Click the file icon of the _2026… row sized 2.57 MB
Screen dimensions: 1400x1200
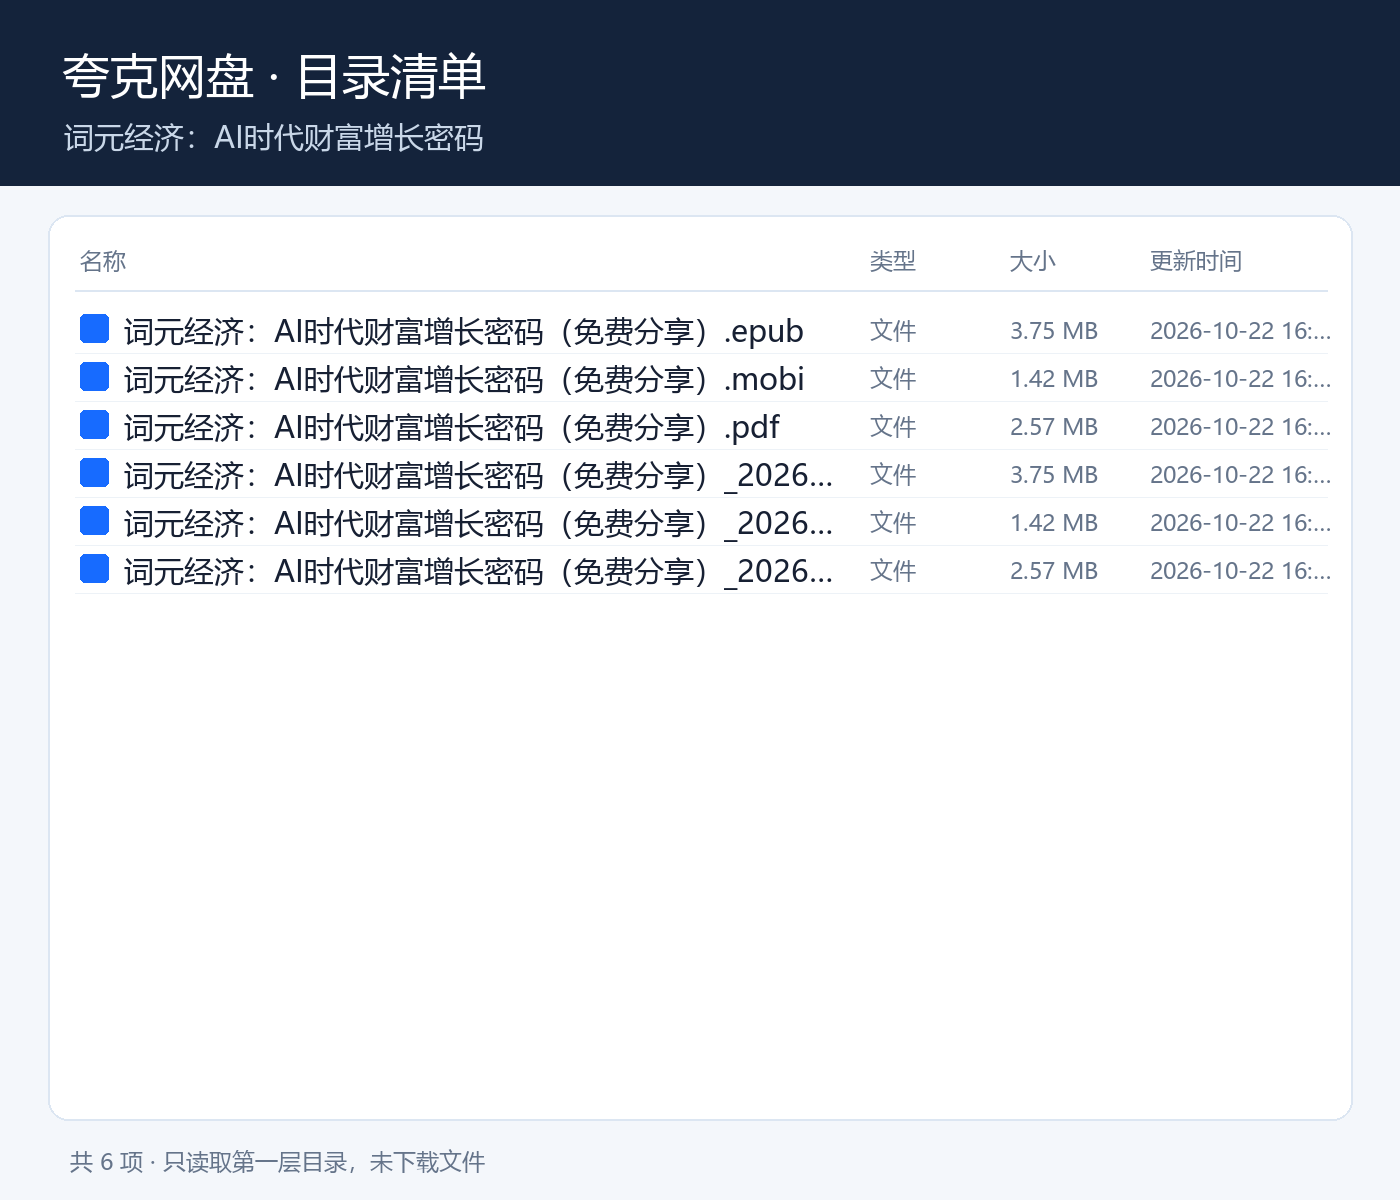click(x=94, y=568)
